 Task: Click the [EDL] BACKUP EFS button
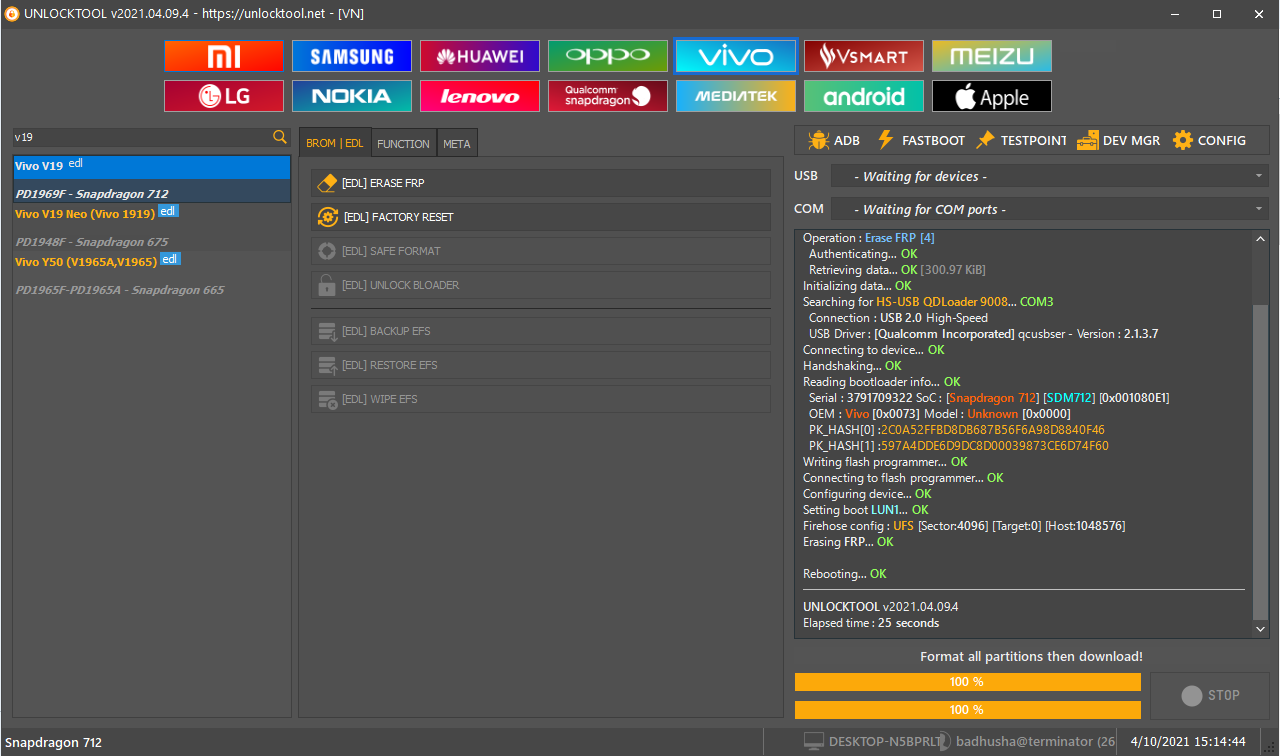click(x=541, y=331)
